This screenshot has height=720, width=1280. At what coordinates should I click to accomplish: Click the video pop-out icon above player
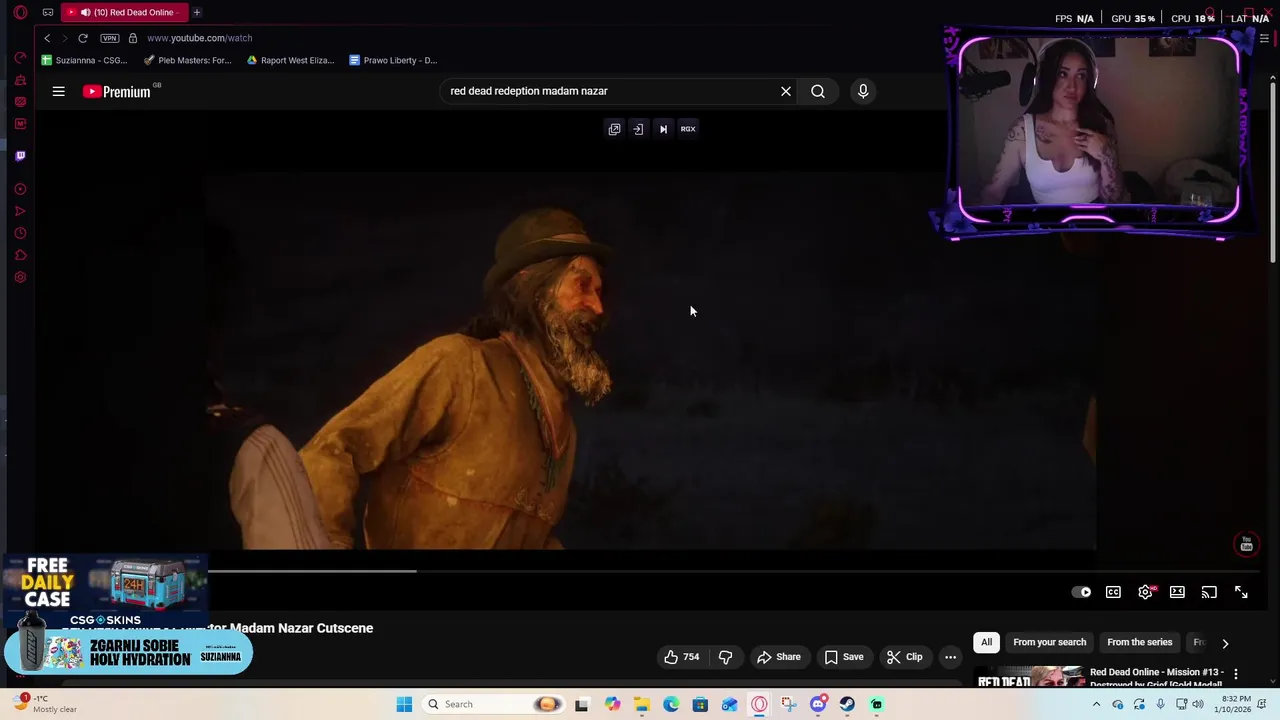(x=614, y=129)
